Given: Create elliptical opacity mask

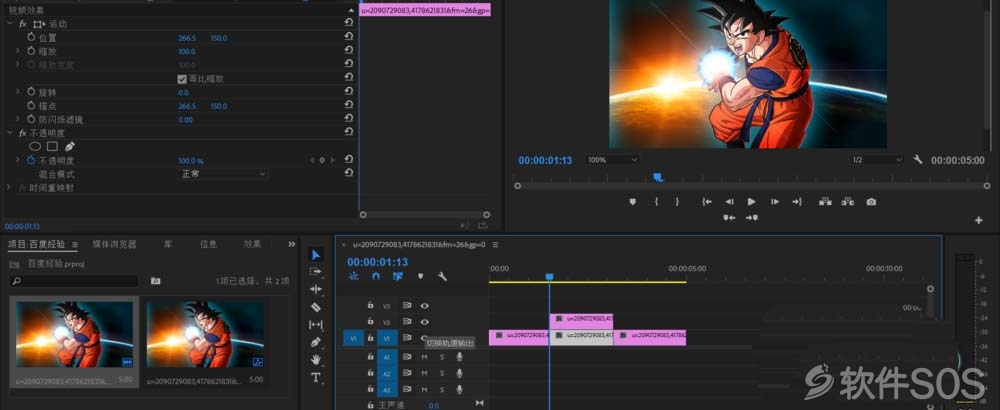Looking at the screenshot, I should pyautogui.click(x=35, y=146).
